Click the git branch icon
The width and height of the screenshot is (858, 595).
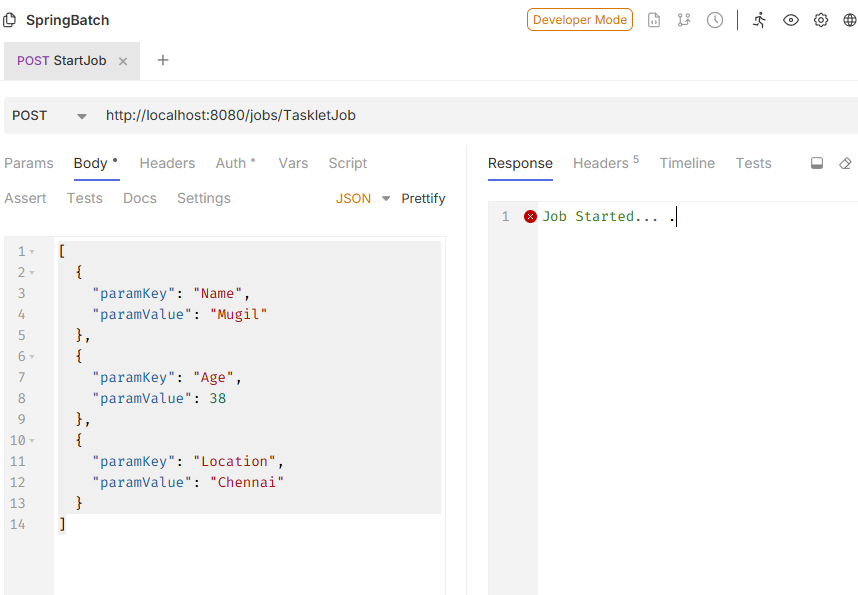point(684,20)
